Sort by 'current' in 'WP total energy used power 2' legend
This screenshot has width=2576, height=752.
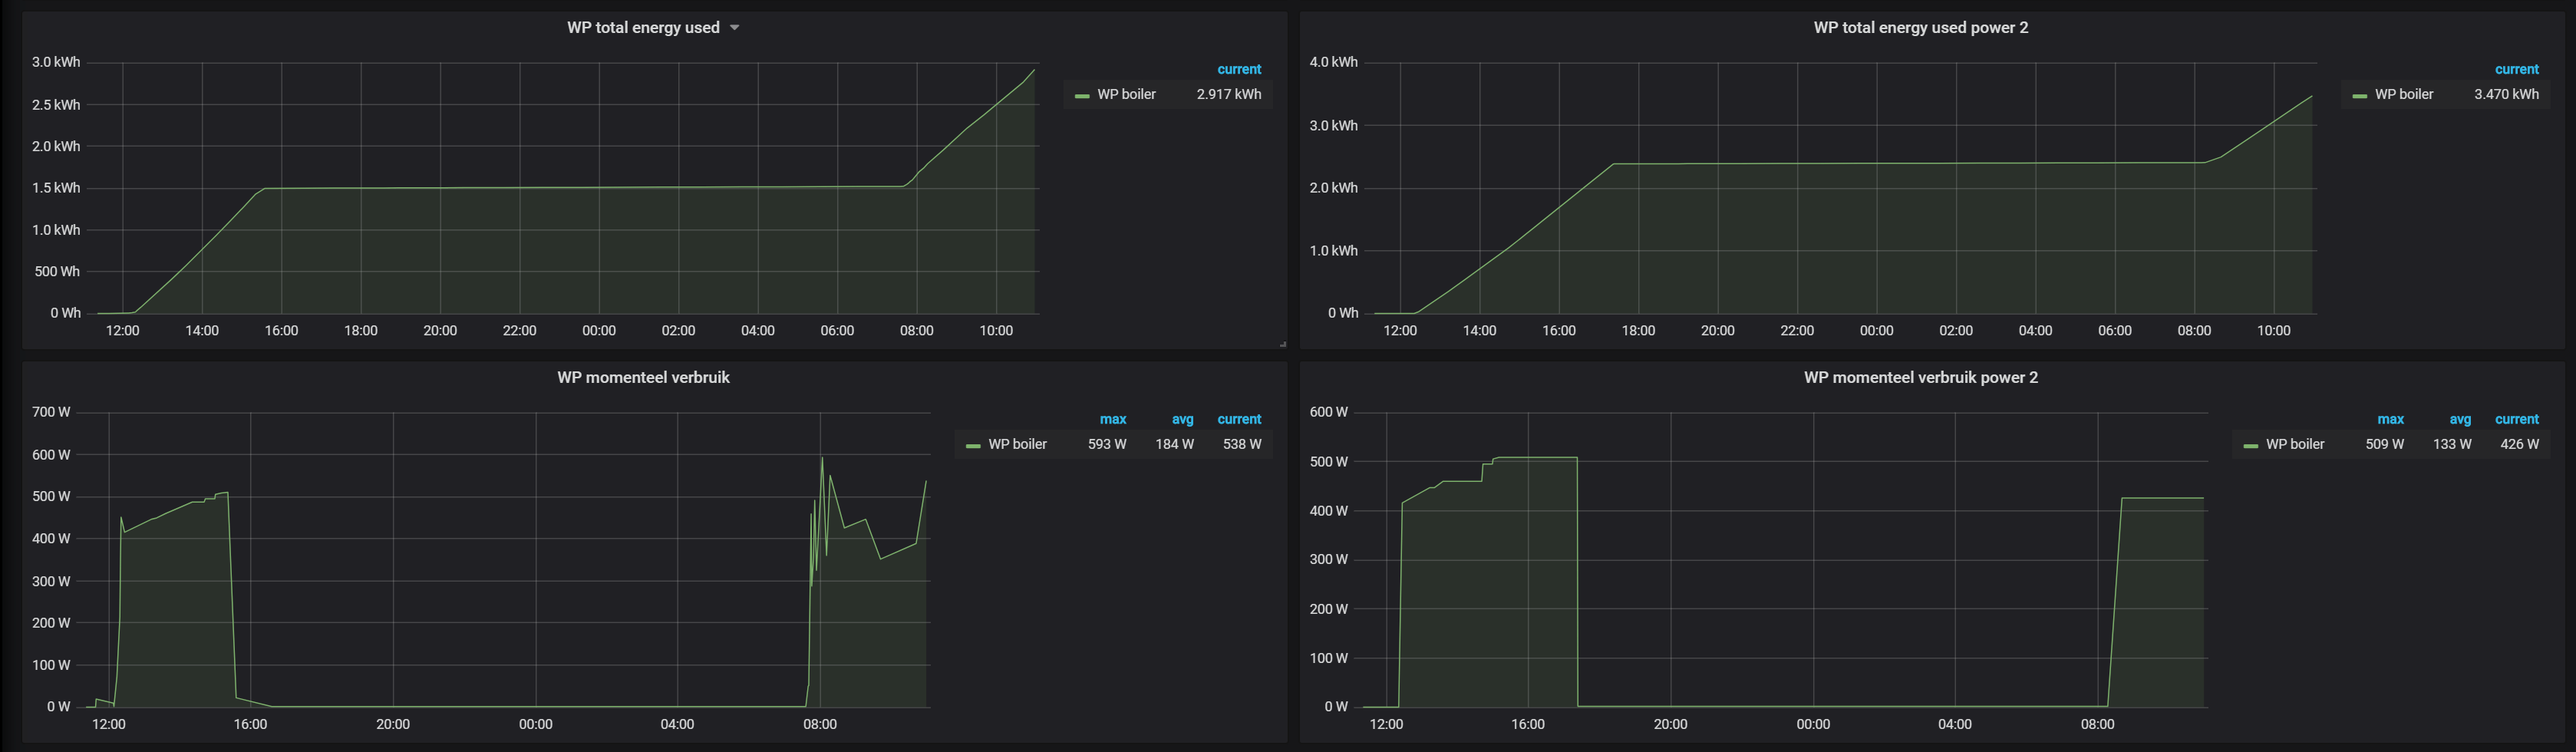click(2517, 70)
